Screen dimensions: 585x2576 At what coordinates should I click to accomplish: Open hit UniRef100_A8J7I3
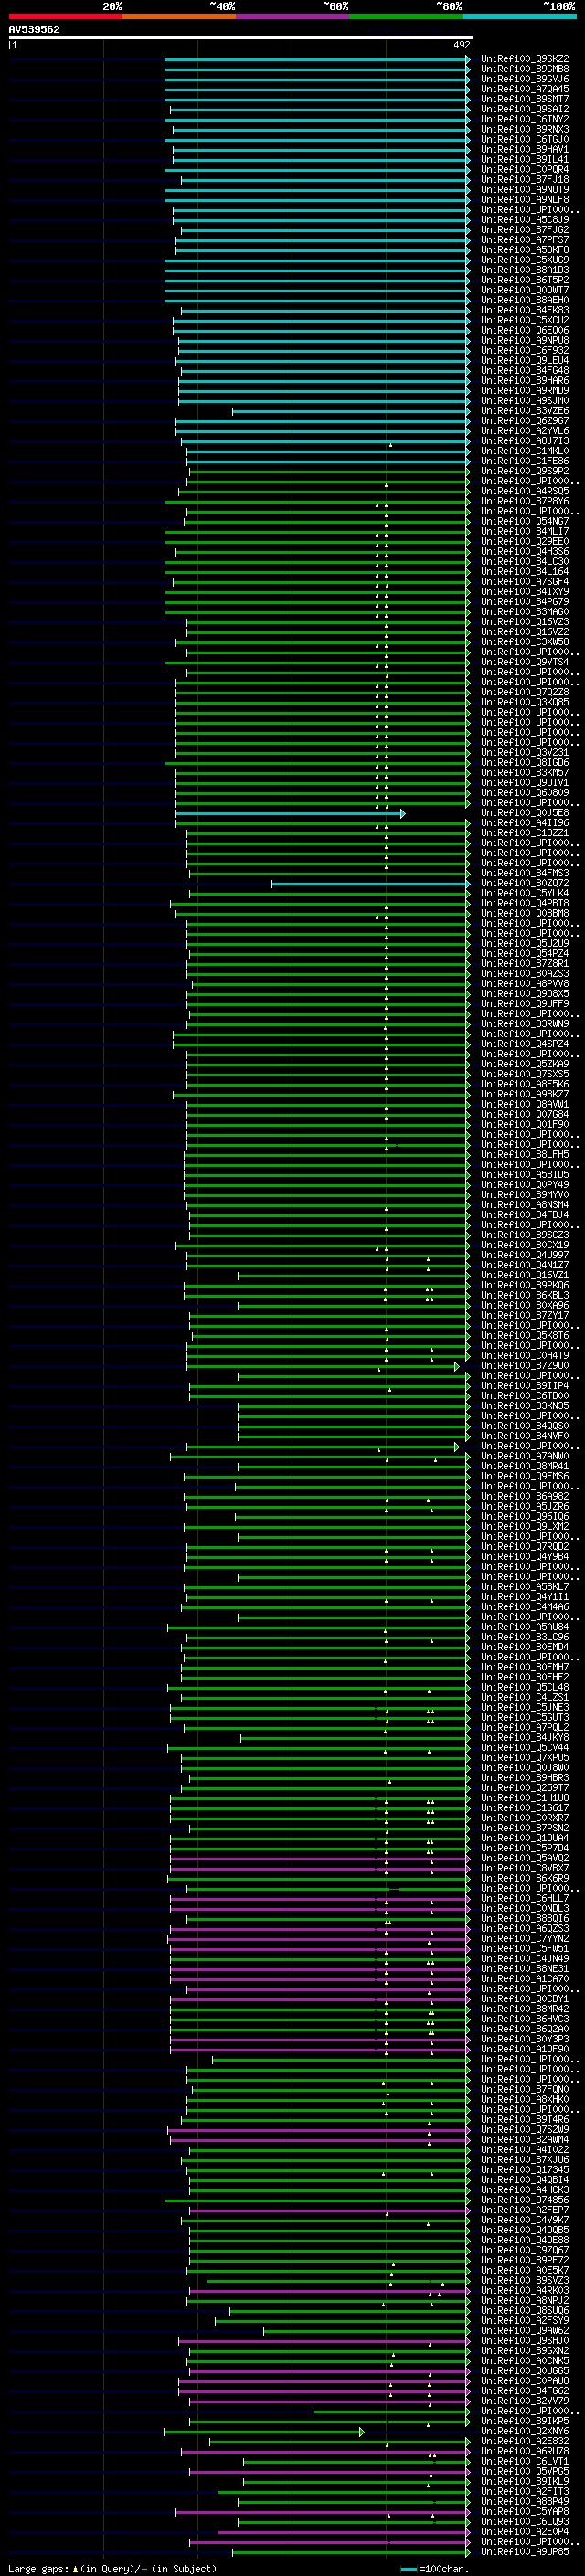[525, 441]
